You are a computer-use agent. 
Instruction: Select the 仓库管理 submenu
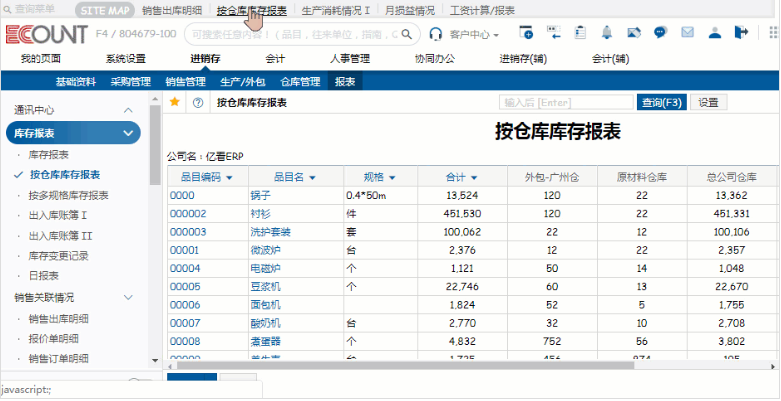point(300,82)
